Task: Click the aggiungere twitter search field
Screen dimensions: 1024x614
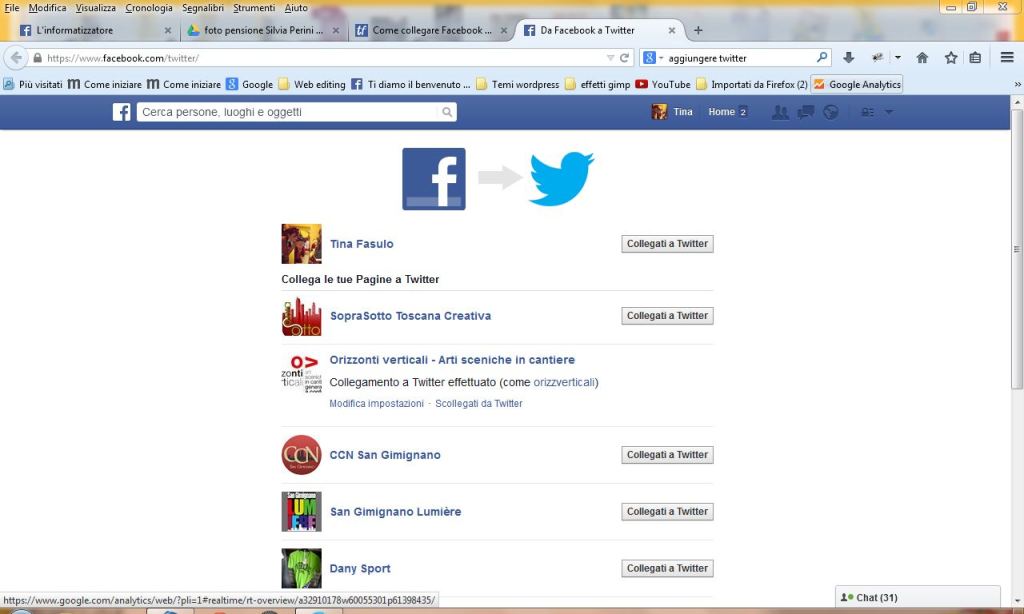Action: pos(739,57)
